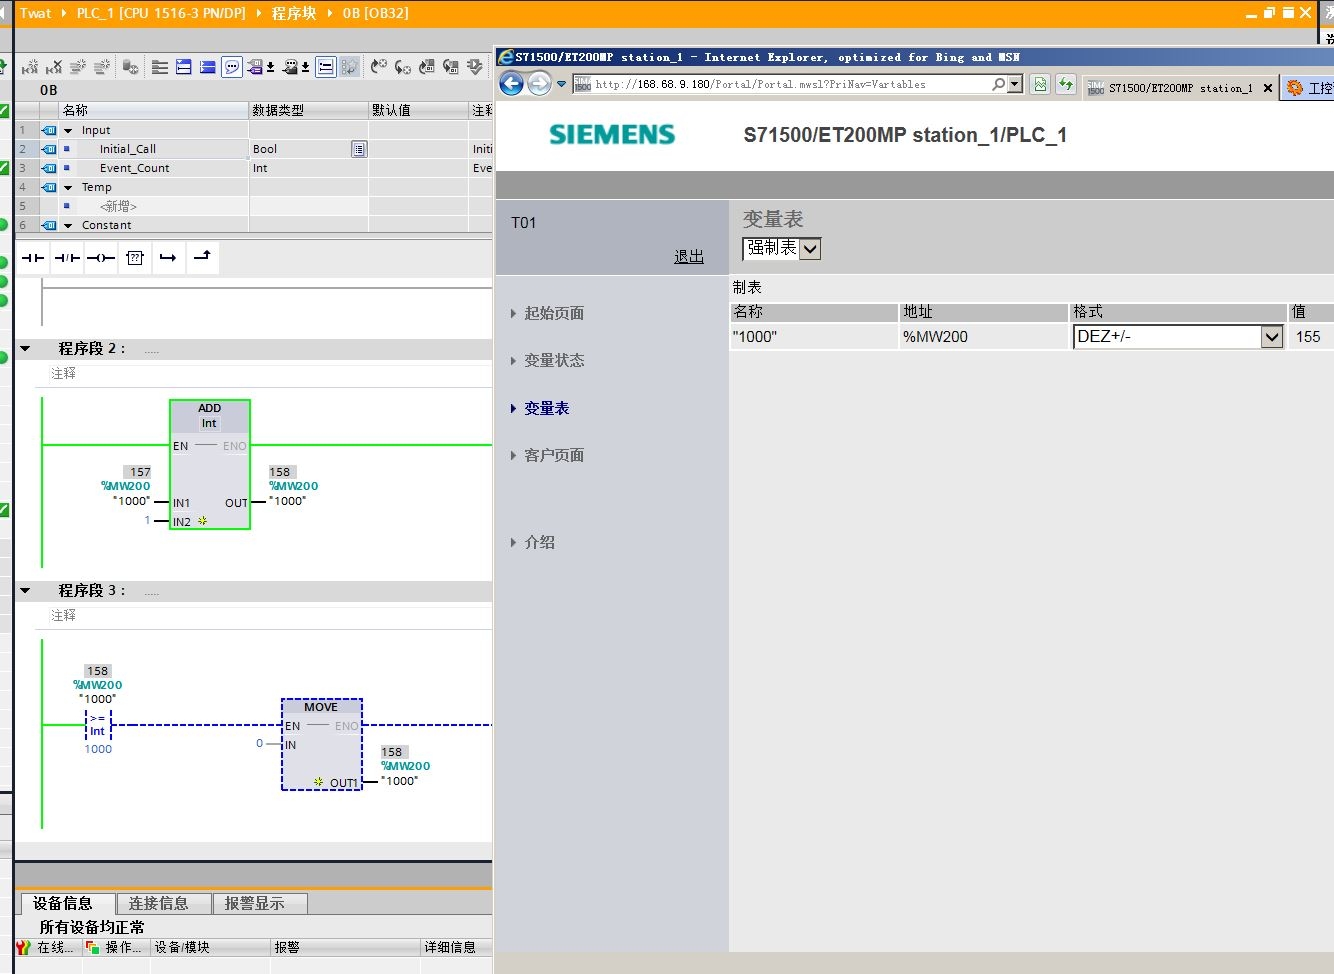
Task: Click the compatibility view icon in browser
Action: [1040, 85]
